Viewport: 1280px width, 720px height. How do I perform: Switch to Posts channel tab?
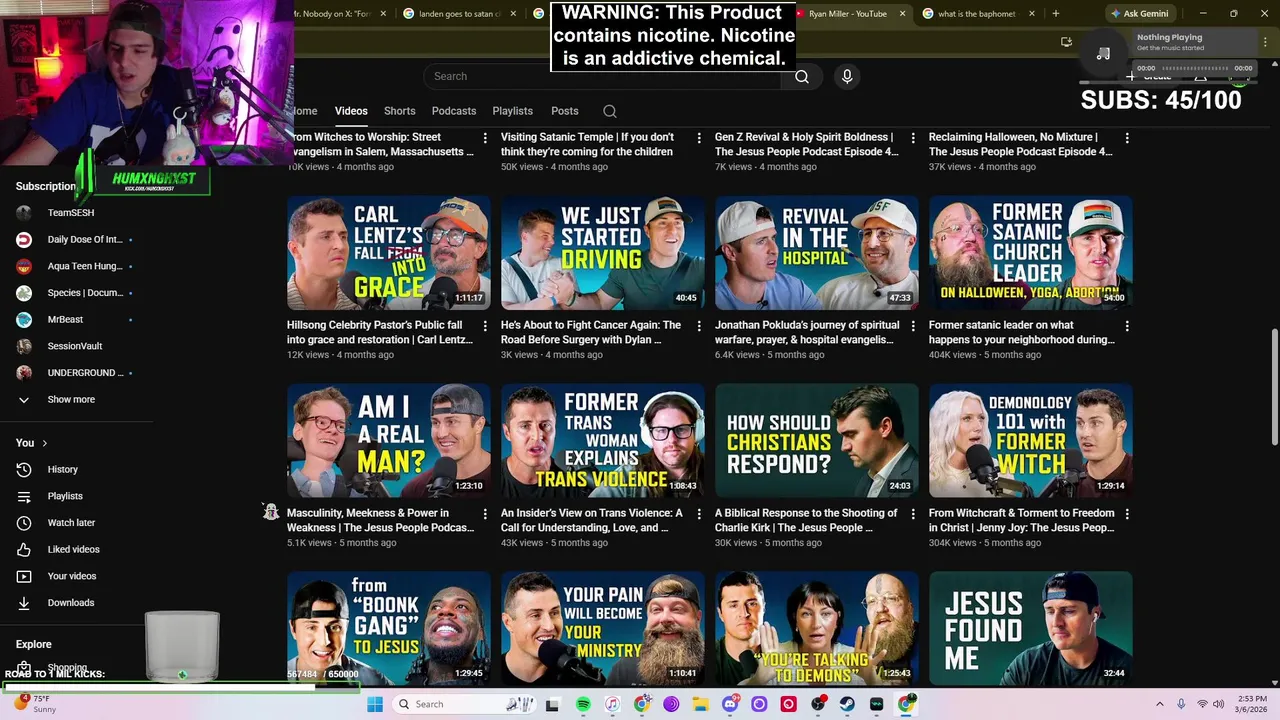click(565, 111)
